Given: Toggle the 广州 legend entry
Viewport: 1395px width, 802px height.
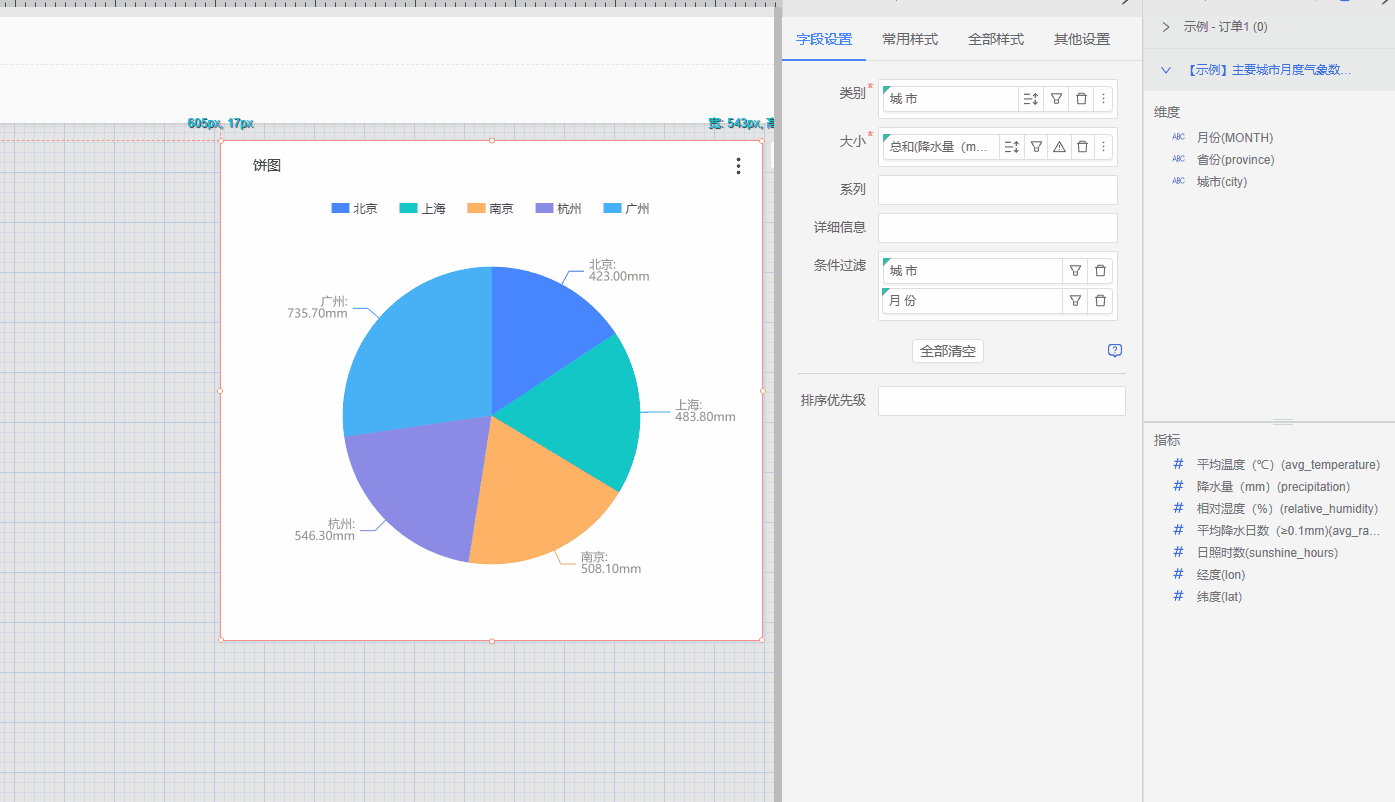Looking at the screenshot, I should (x=627, y=209).
